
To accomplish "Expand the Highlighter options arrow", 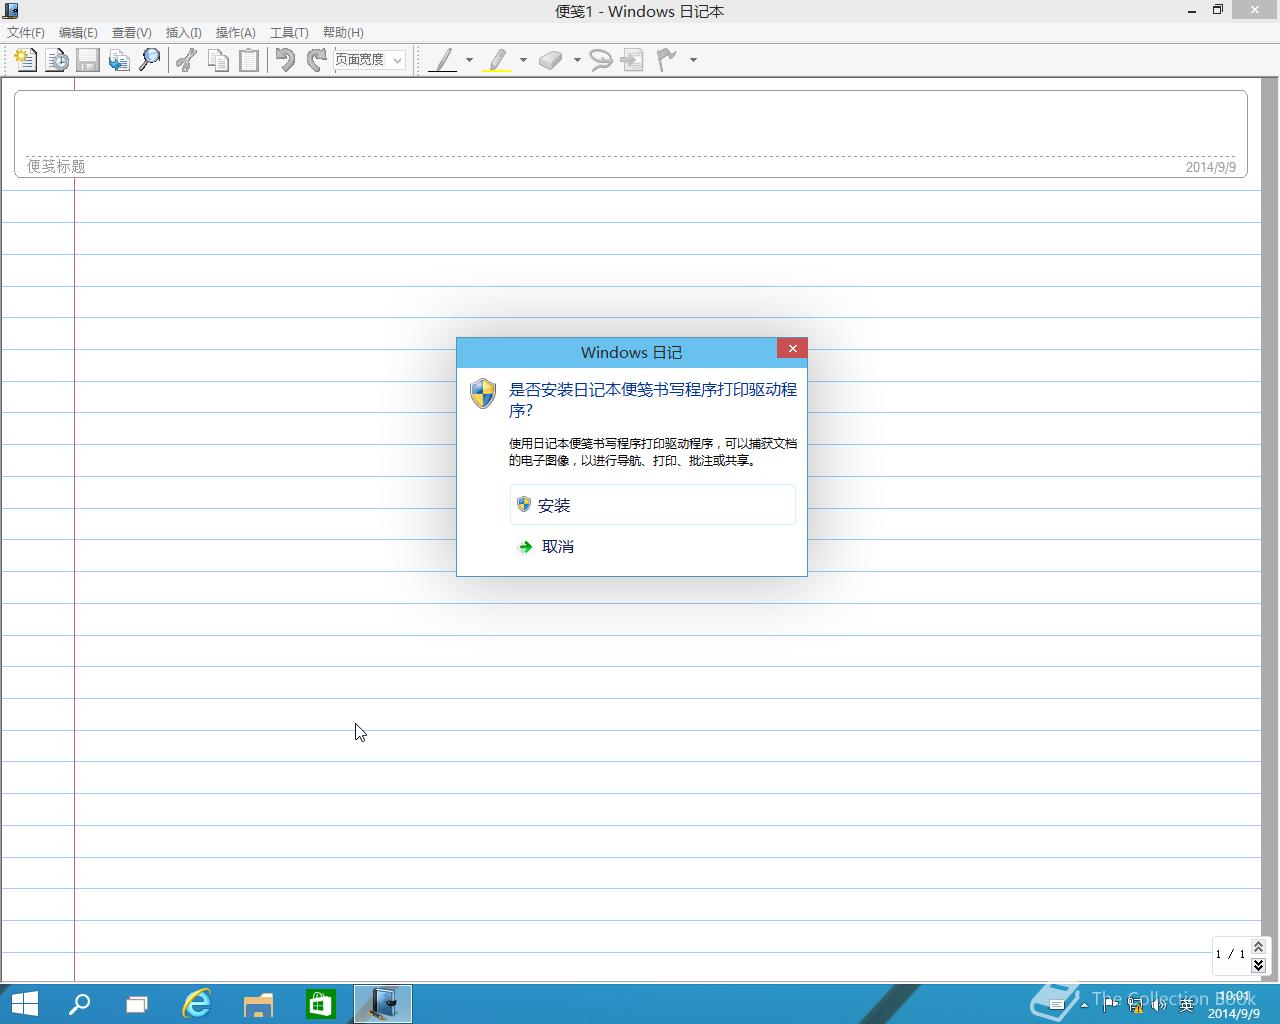I will click(x=523, y=60).
